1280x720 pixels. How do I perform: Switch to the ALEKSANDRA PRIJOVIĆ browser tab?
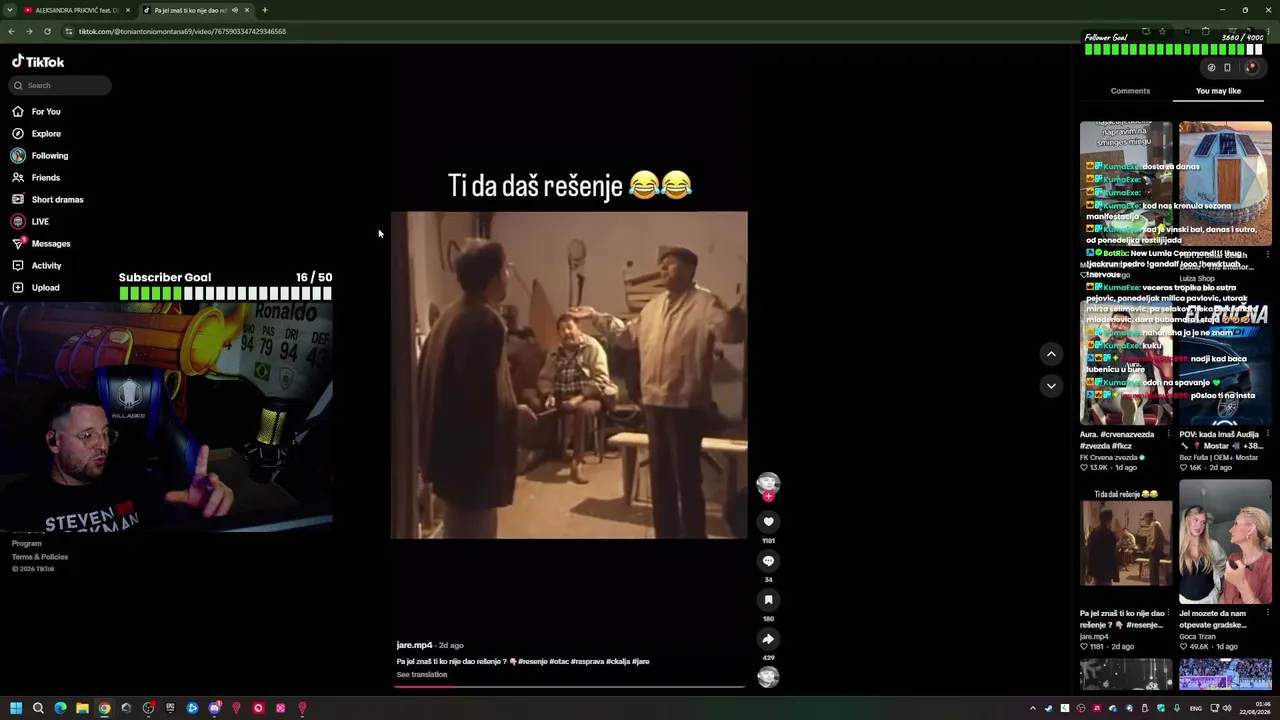(75, 10)
